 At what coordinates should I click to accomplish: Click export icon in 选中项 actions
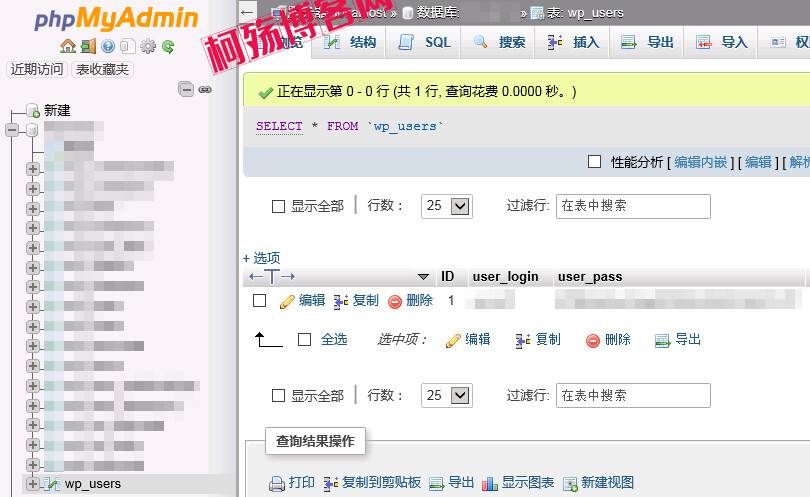(x=662, y=340)
